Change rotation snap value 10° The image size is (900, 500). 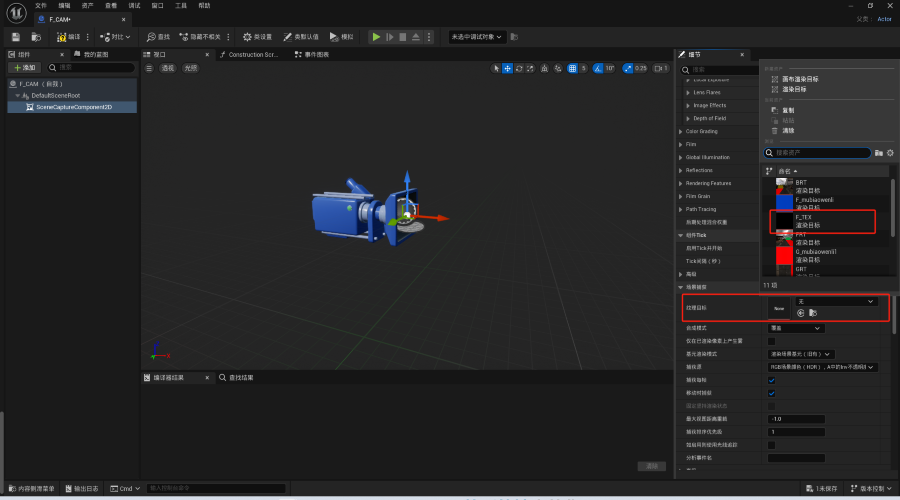coord(610,68)
